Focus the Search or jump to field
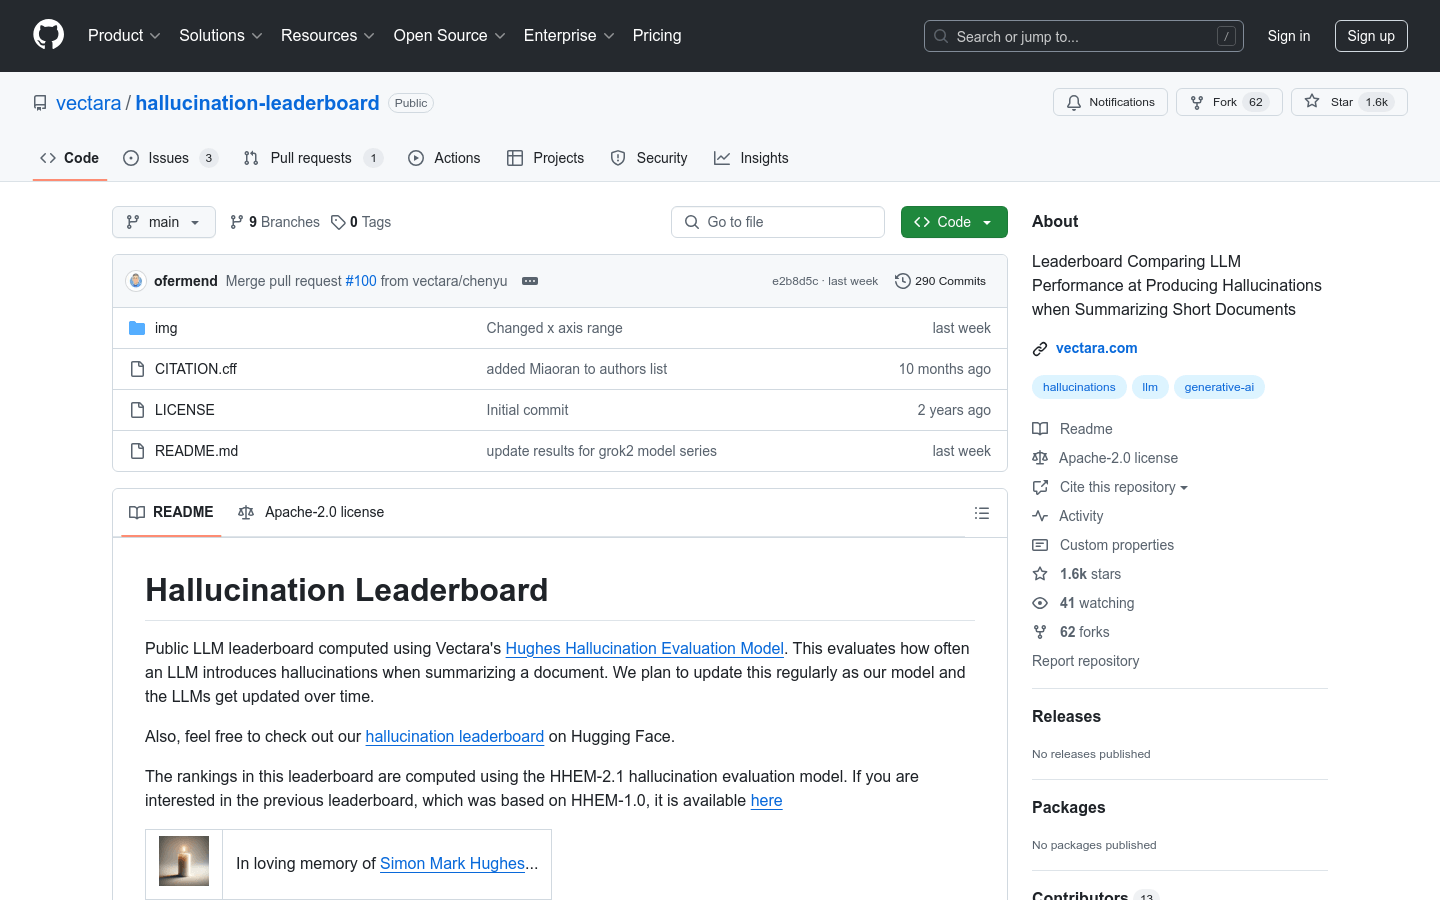Viewport: 1440px width, 900px height. (x=1084, y=36)
